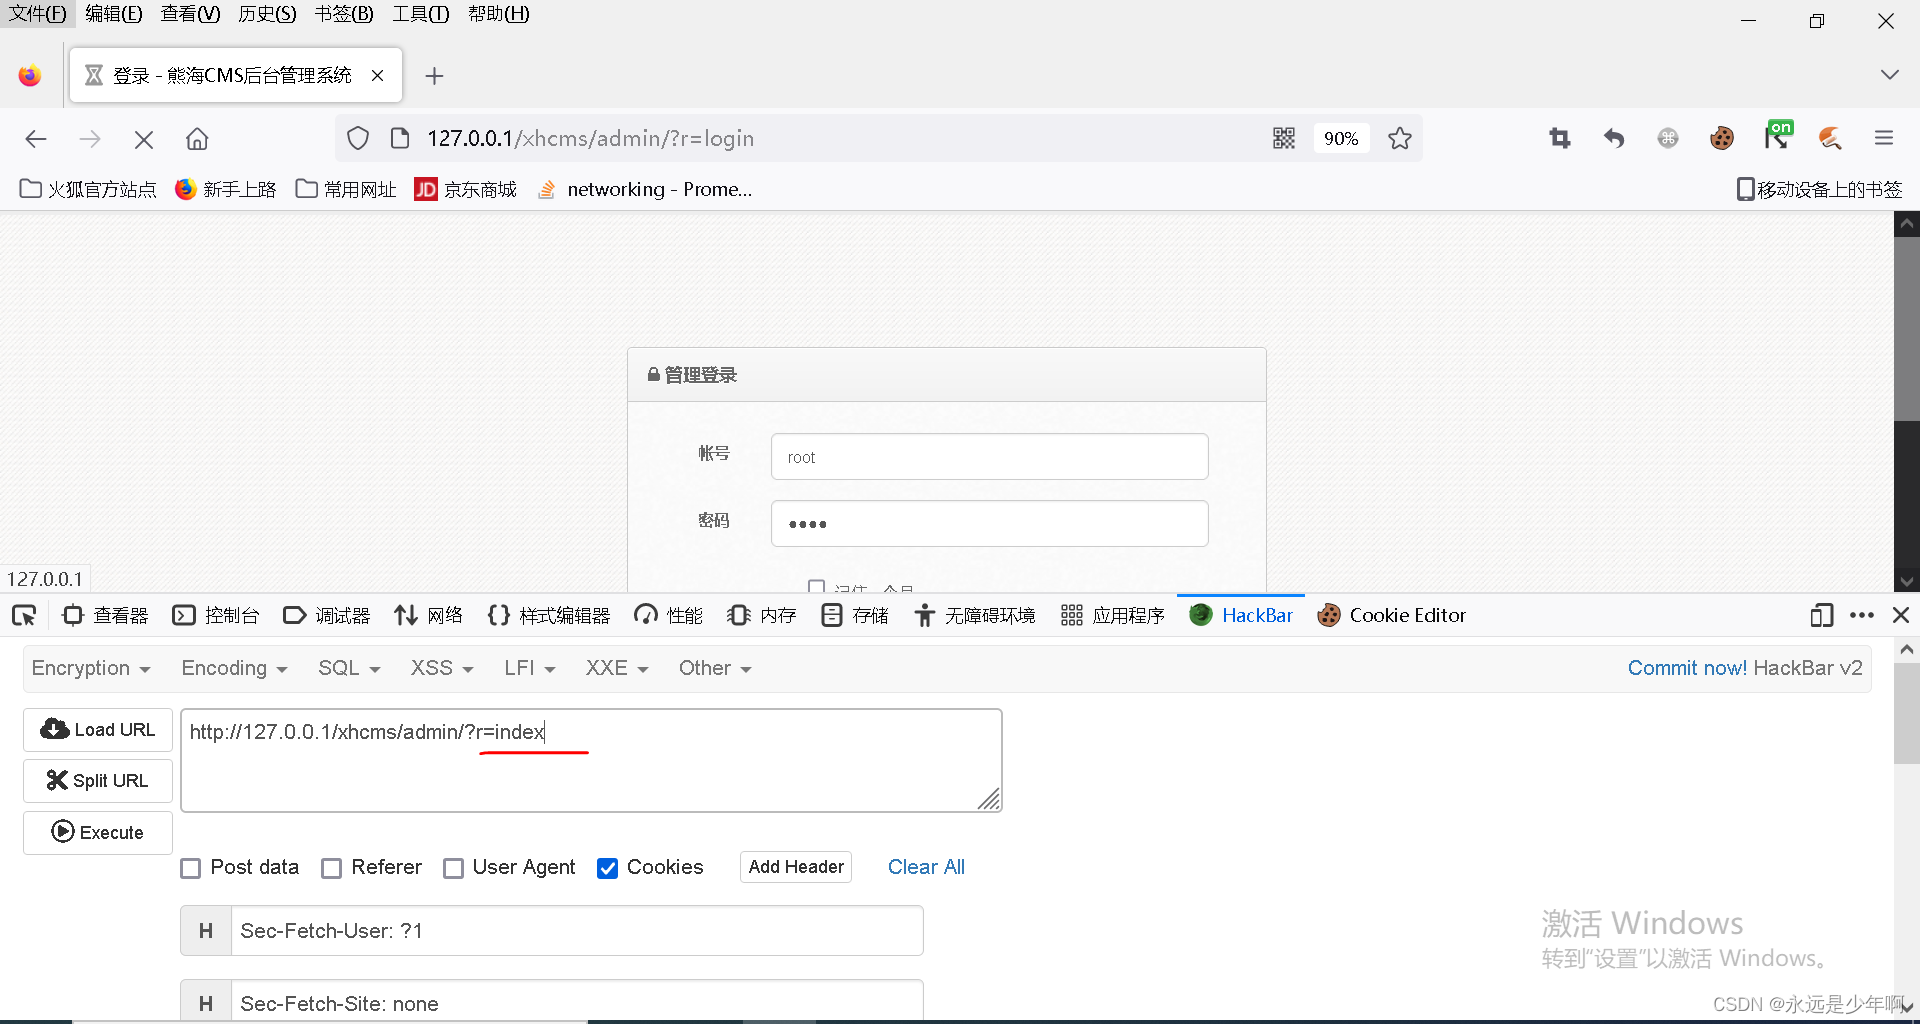The width and height of the screenshot is (1920, 1024).
Task: Click the Load URL button
Action: [x=98, y=730]
